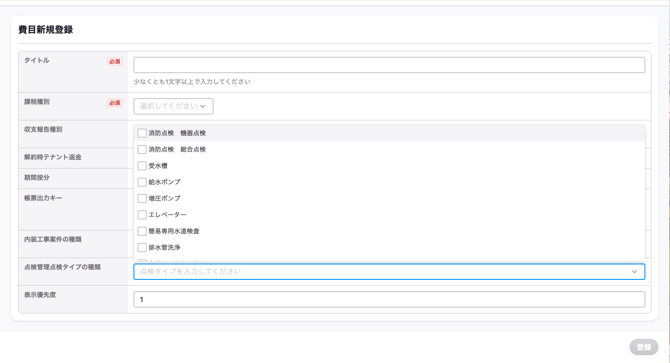Viewport: 670px width, 363px height.
Task: Select the 排水管洗浄 checkbox
Action: (142, 247)
